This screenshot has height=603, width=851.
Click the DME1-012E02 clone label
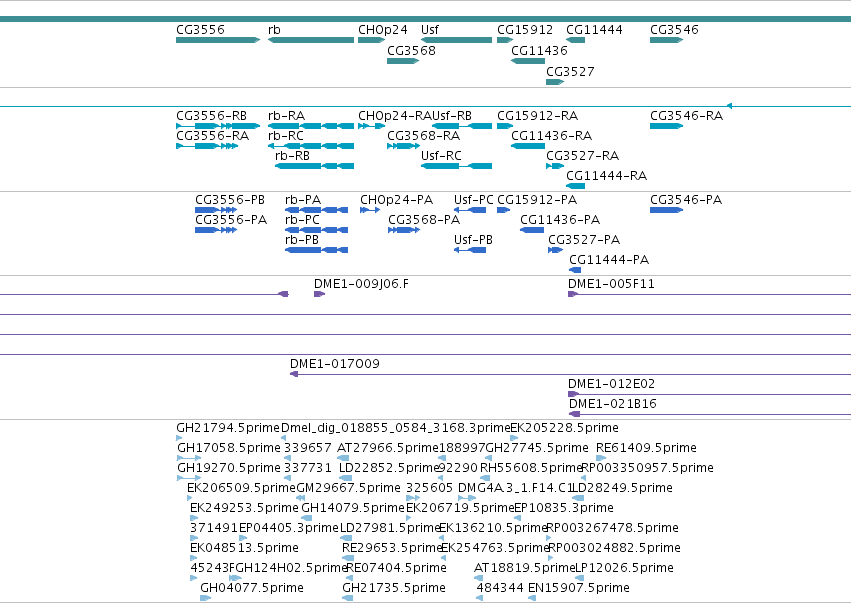point(612,384)
